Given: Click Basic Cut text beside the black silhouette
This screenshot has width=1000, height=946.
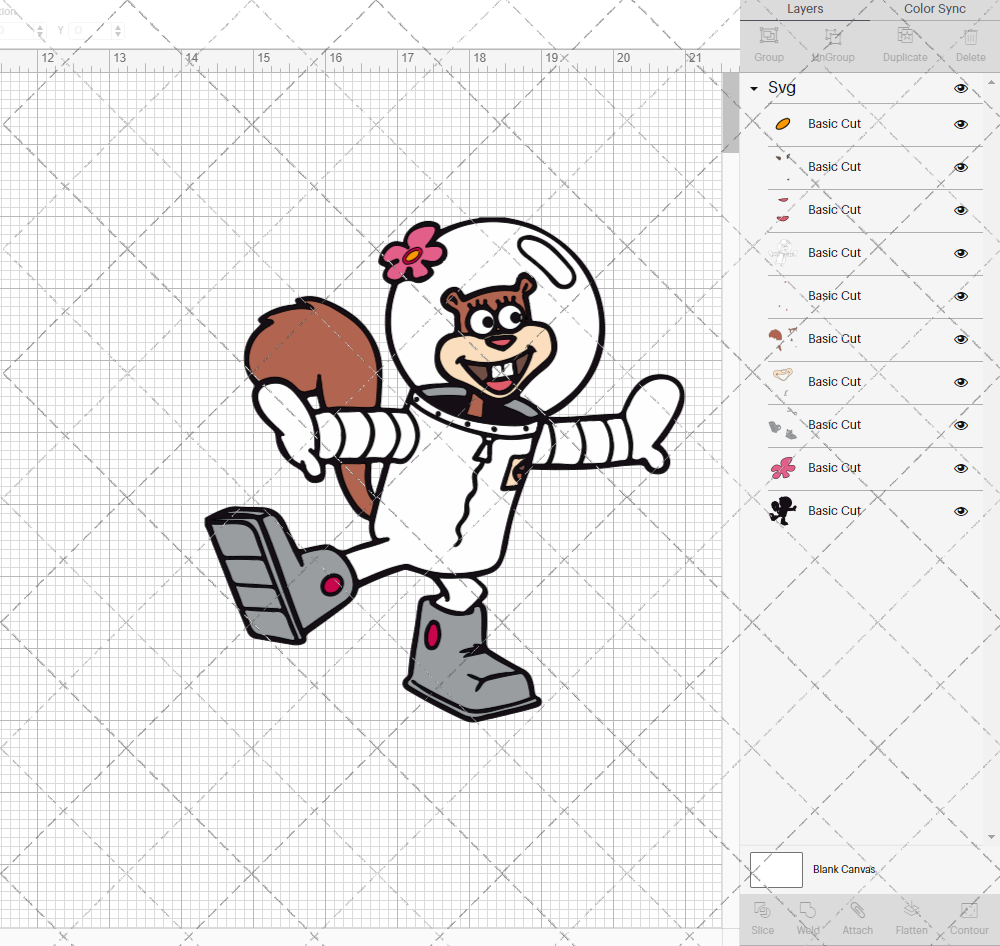Looking at the screenshot, I should pos(834,510).
